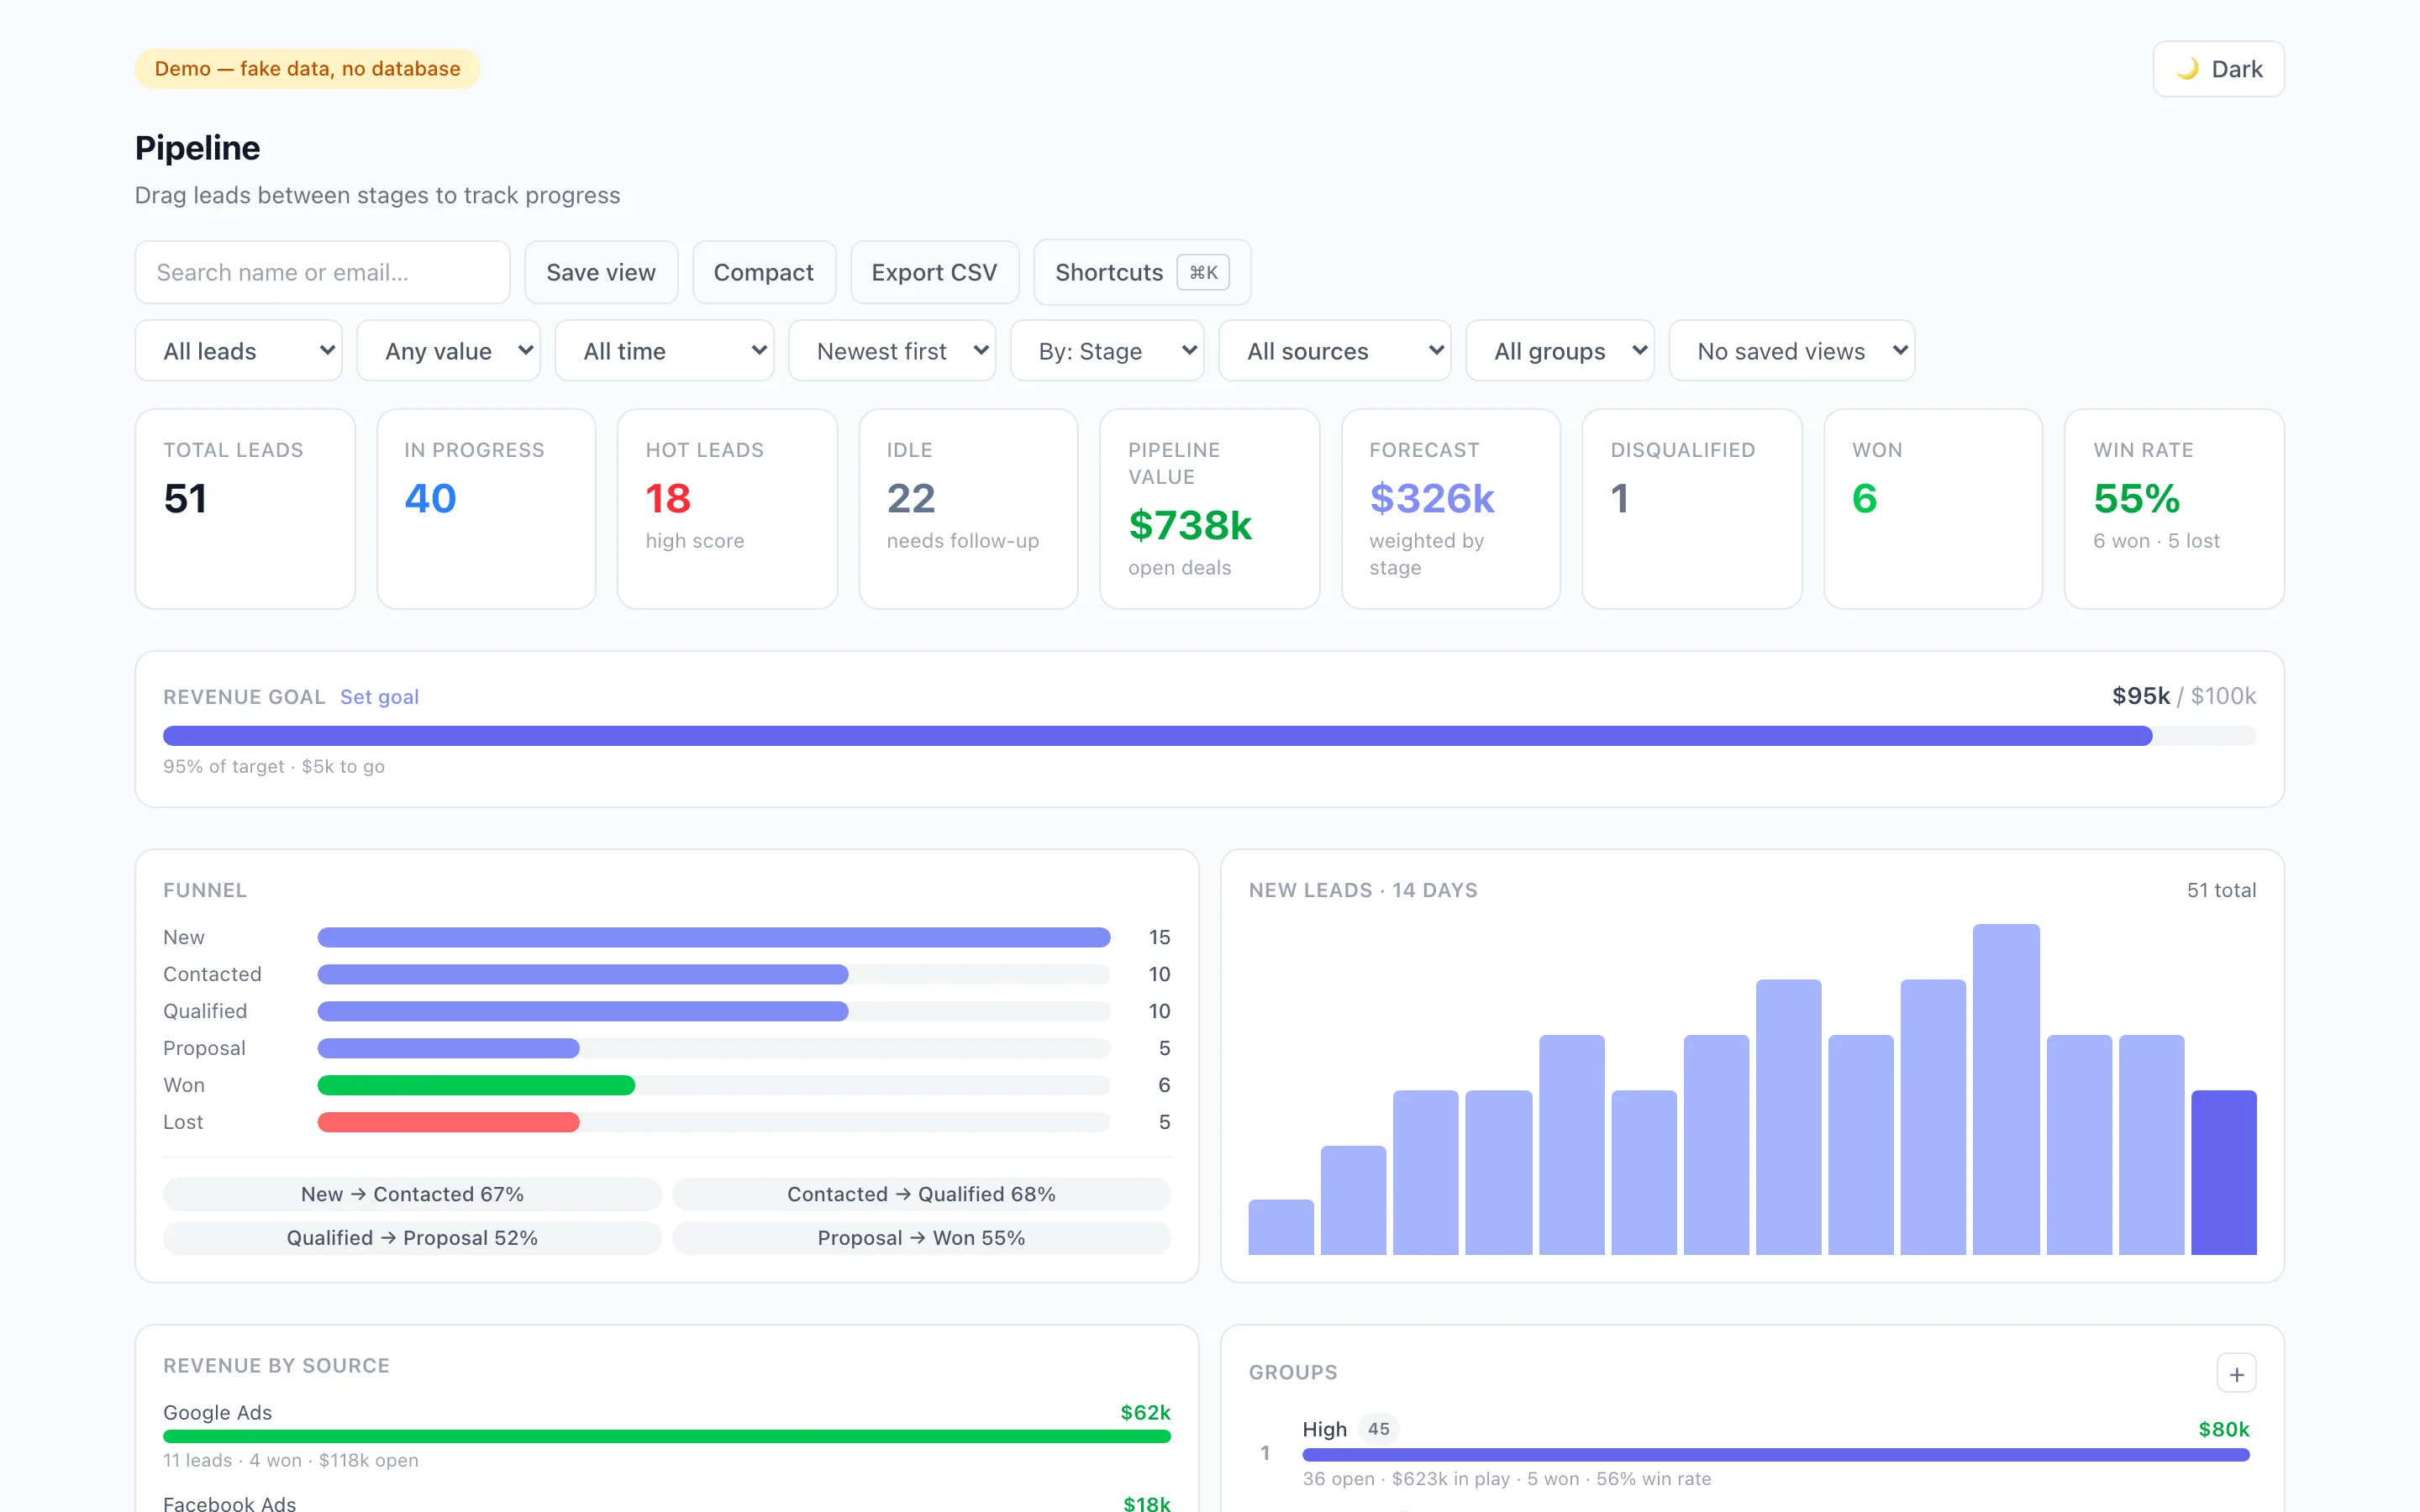Open the All sources dropdown
2420x1512 pixels.
(x=1335, y=351)
